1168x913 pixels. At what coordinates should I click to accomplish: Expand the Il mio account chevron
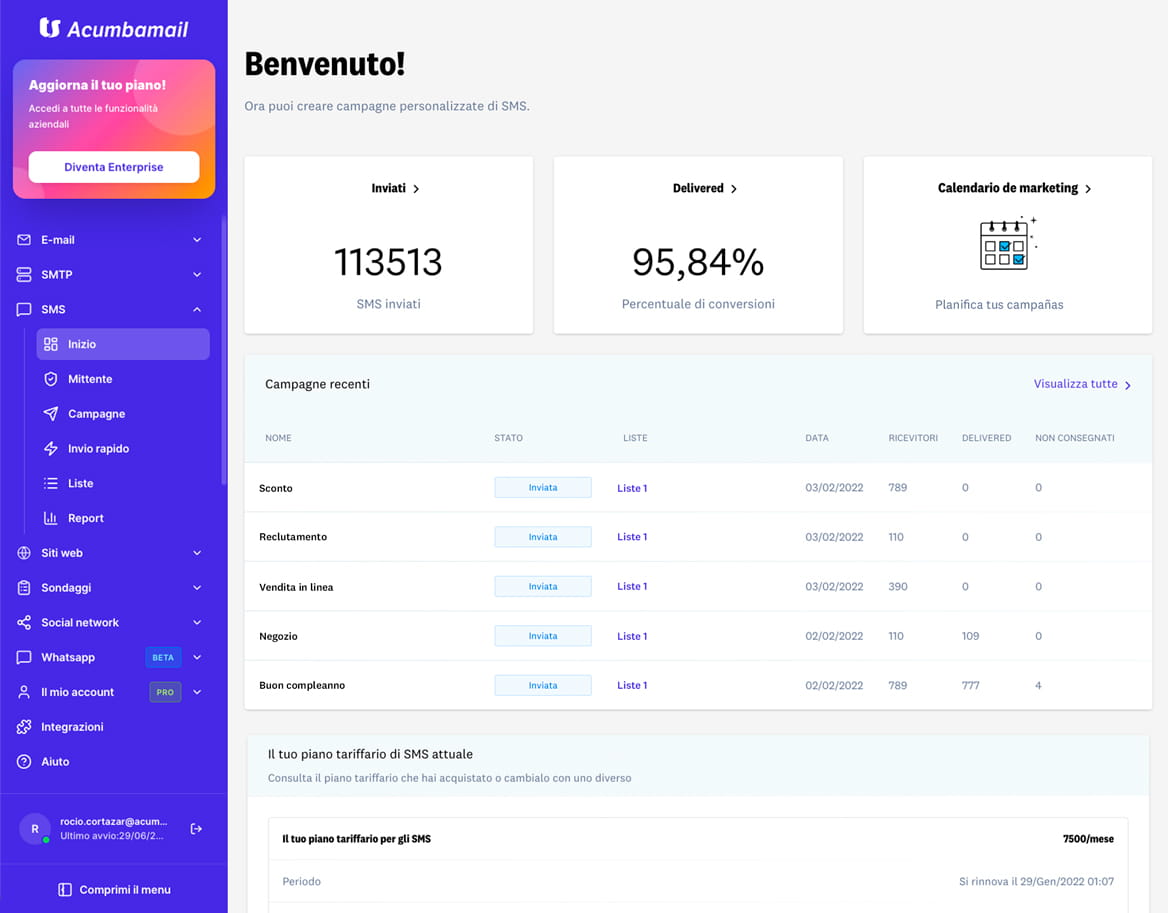coord(197,692)
